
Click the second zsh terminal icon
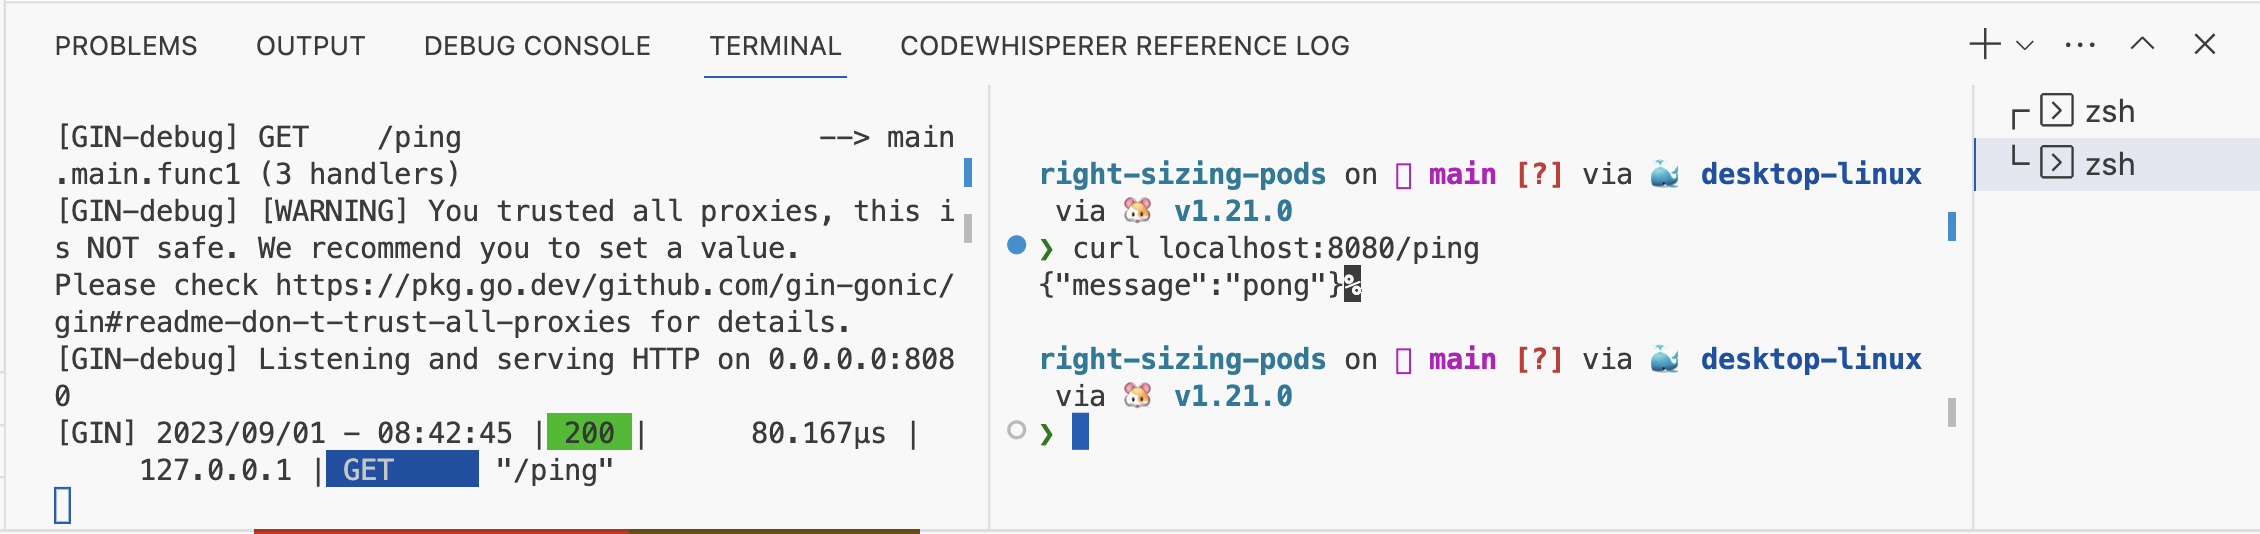2057,162
